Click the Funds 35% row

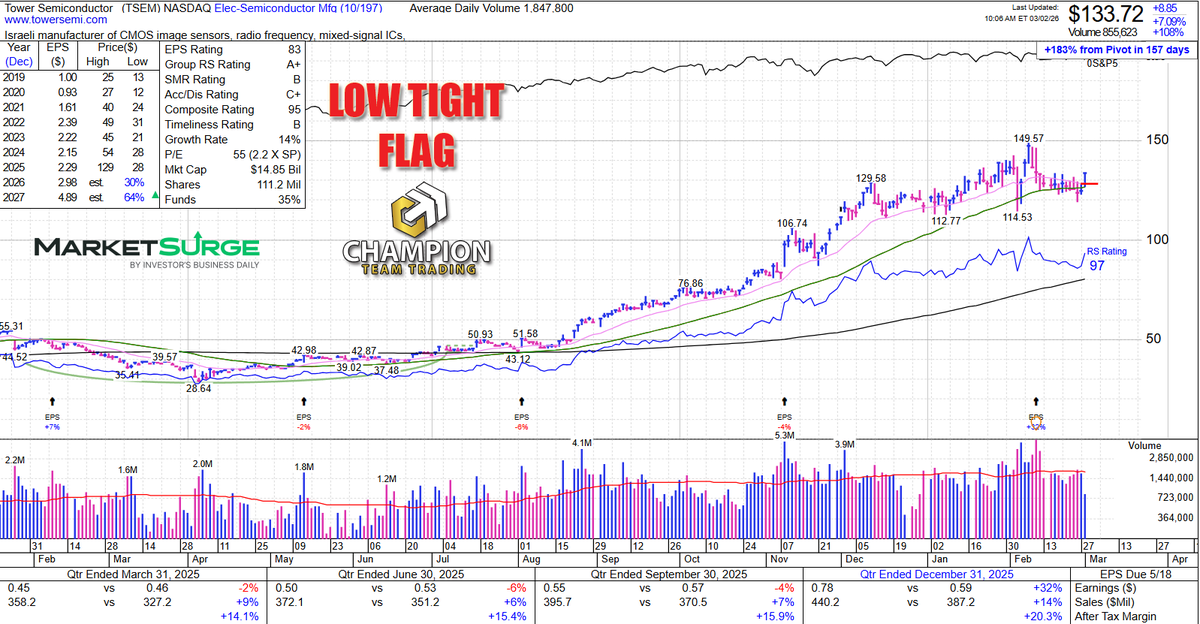tap(232, 200)
